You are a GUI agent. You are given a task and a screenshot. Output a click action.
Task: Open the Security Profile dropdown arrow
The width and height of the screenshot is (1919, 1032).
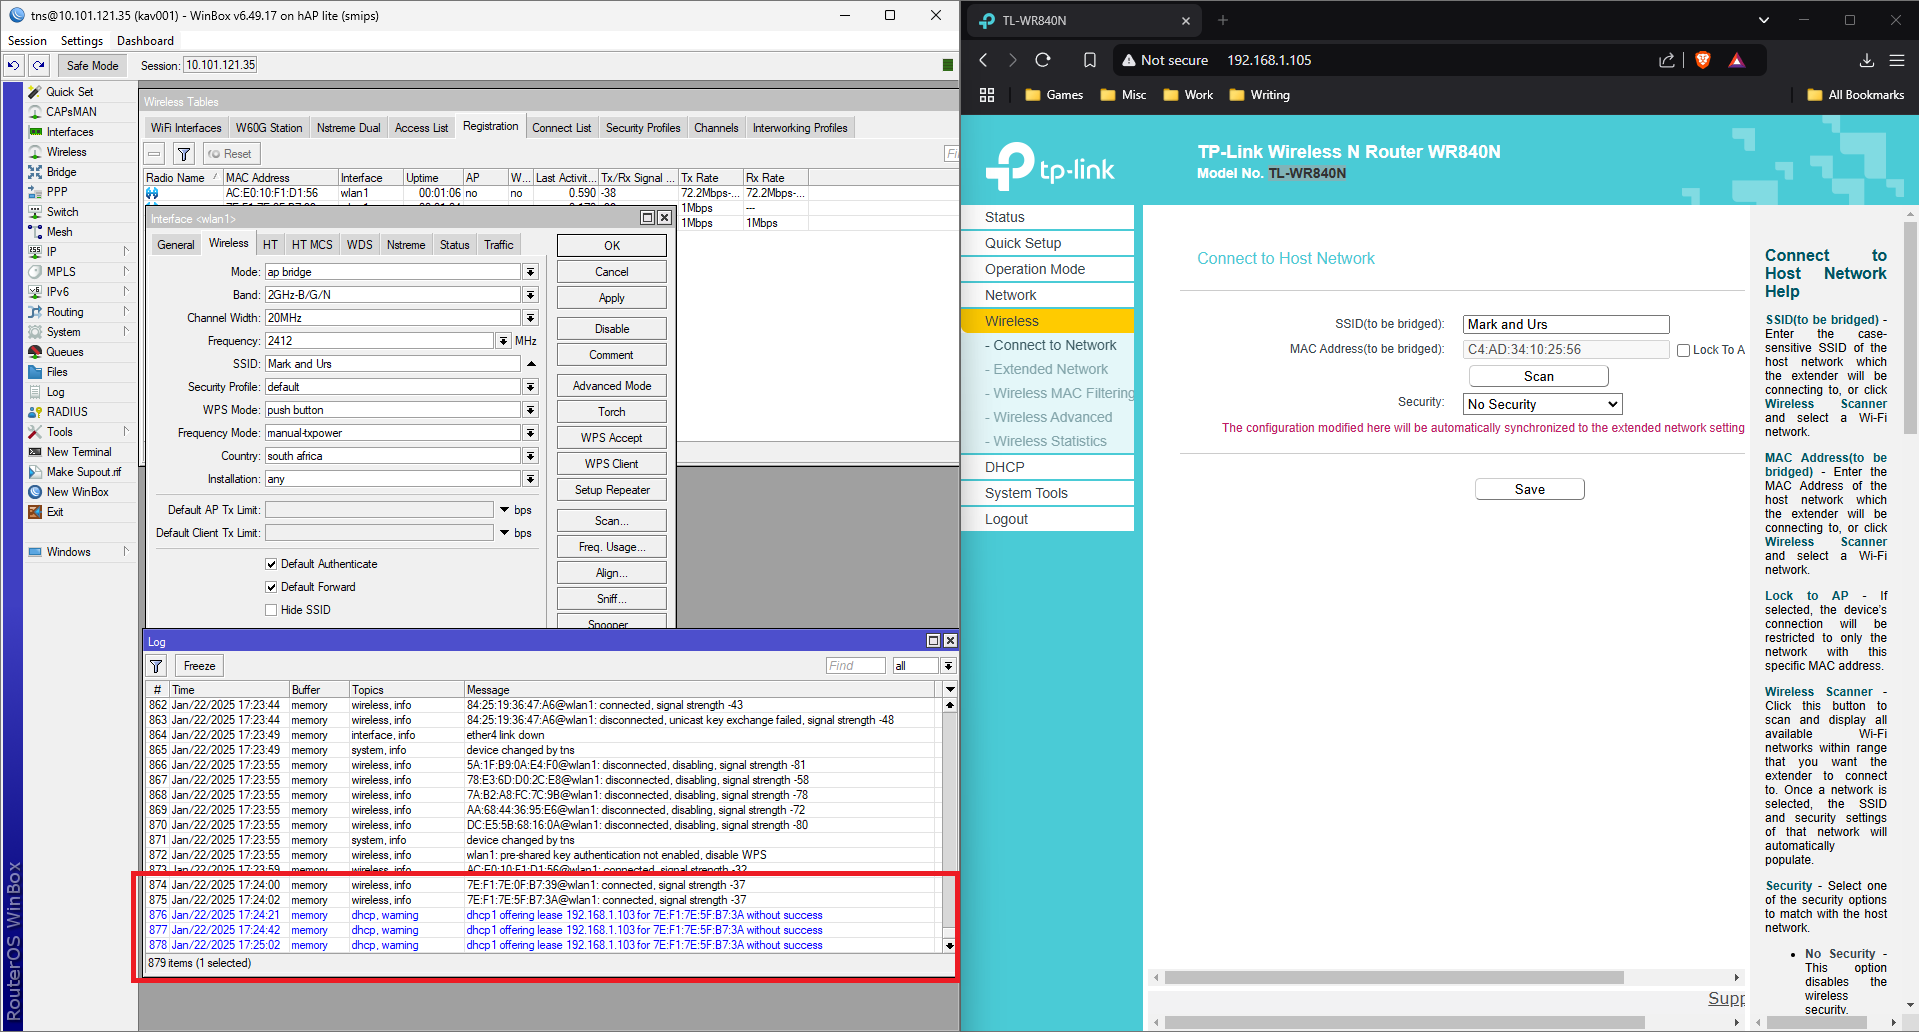tap(530, 387)
